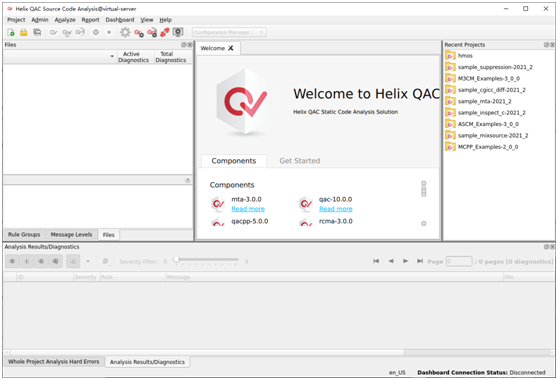Float the Recent Projects panel
Viewport: 558px width, 380px height.
[546, 44]
